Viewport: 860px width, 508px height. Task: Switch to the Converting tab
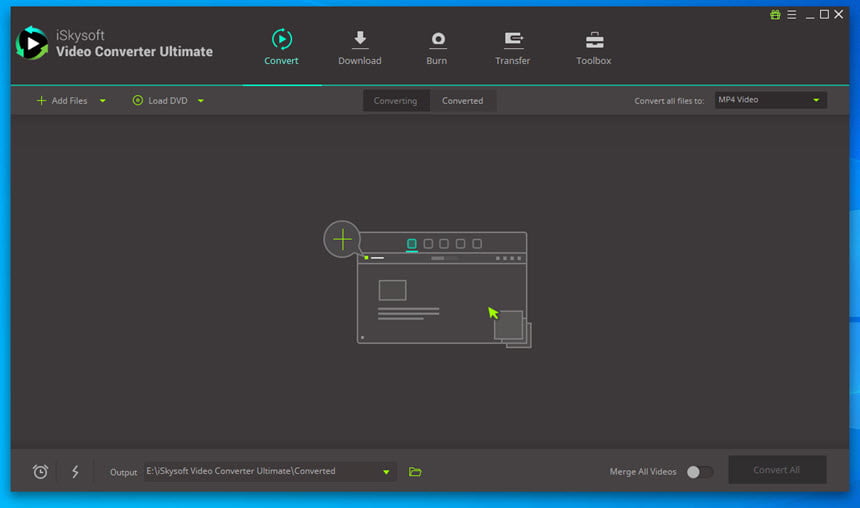395,101
